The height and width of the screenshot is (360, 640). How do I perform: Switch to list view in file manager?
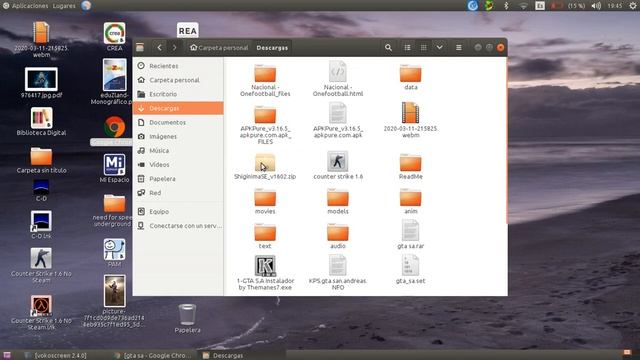407,48
